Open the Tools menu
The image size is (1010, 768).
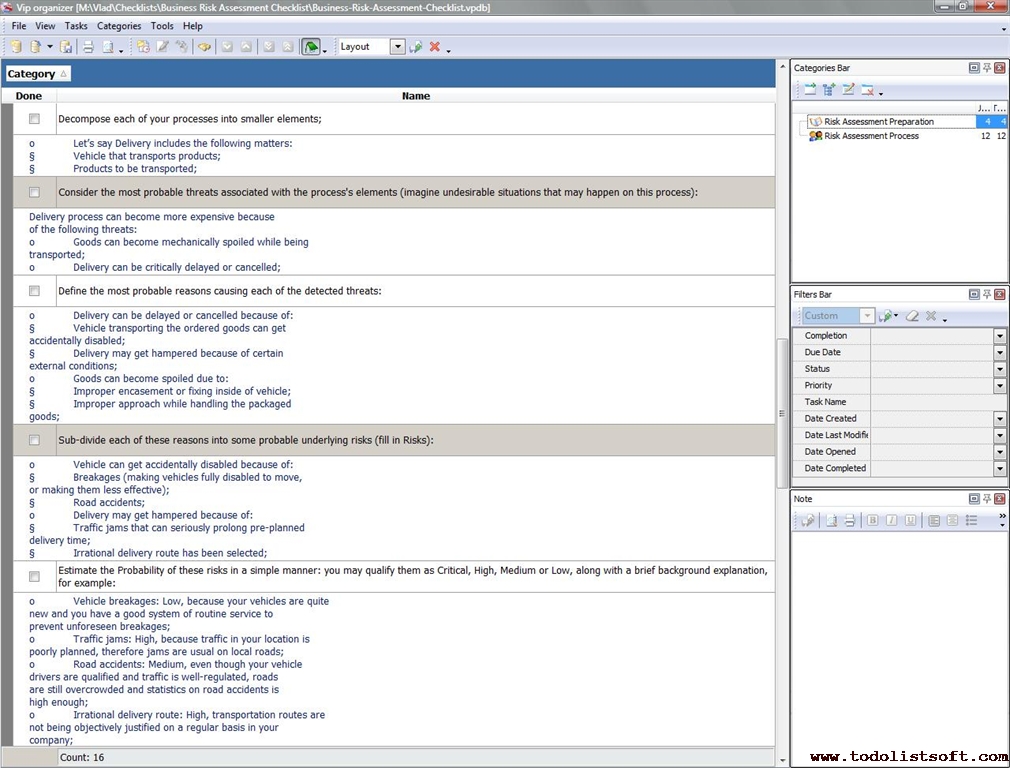click(x=162, y=26)
